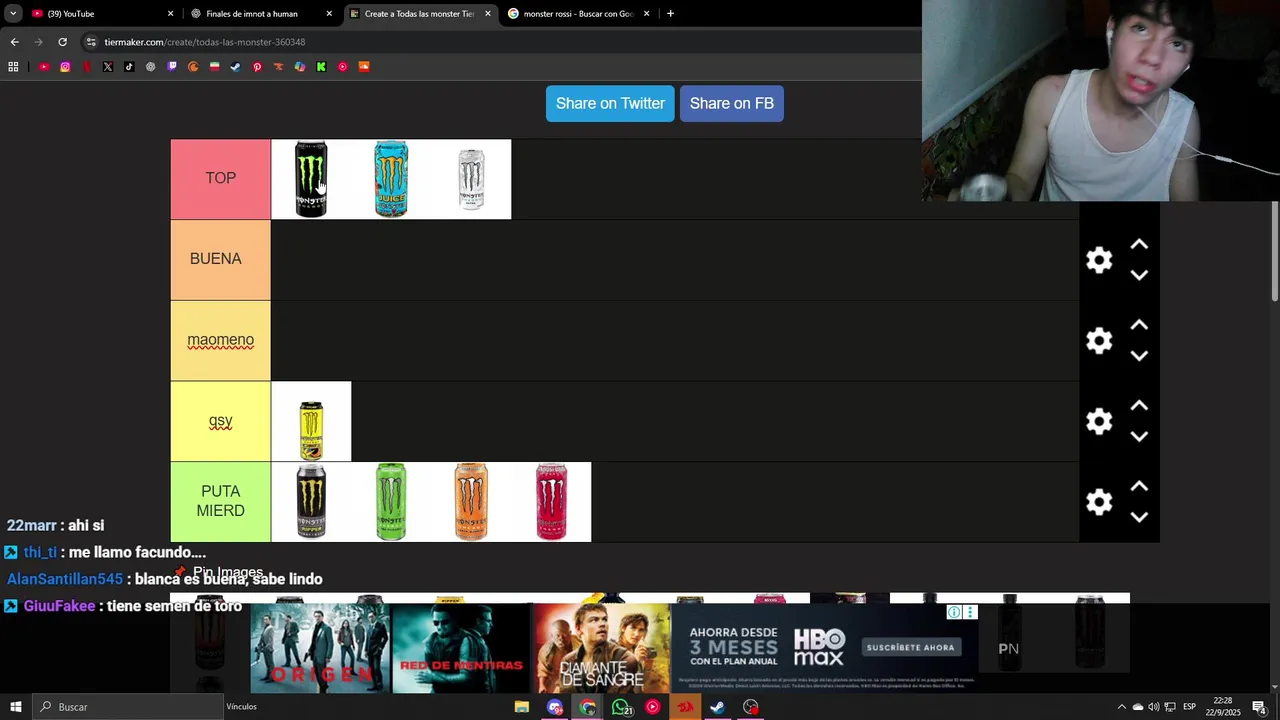Open a new browser tab
The height and width of the screenshot is (720, 1280).
coord(670,14)
